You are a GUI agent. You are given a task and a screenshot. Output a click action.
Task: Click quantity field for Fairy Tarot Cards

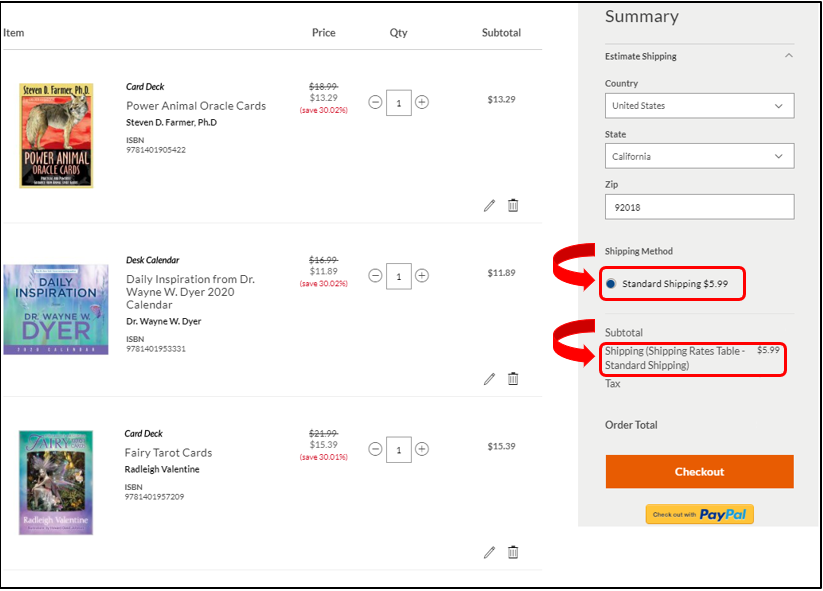point(398,450)
